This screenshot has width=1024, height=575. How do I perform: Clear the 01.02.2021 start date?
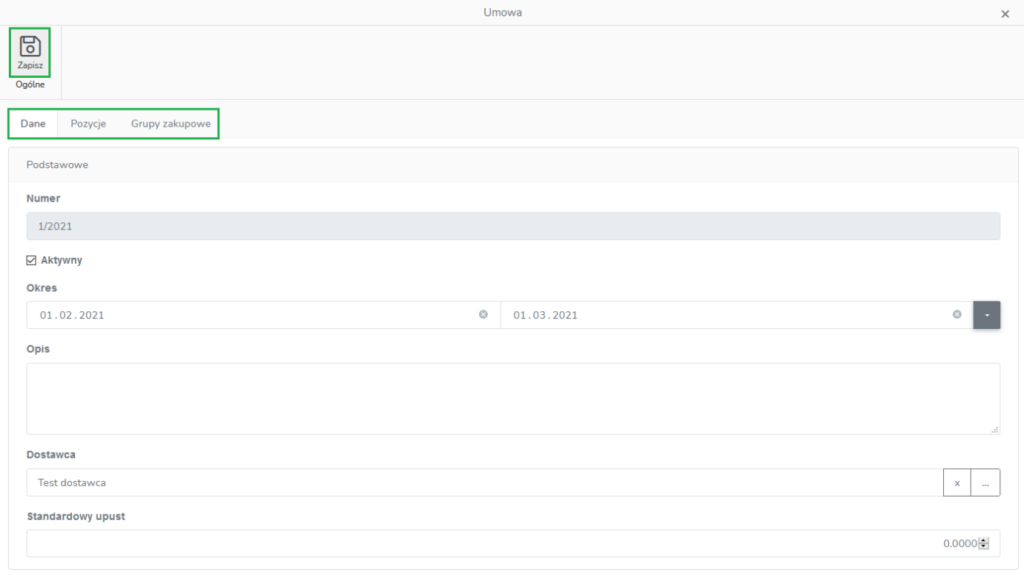[483, 315]
